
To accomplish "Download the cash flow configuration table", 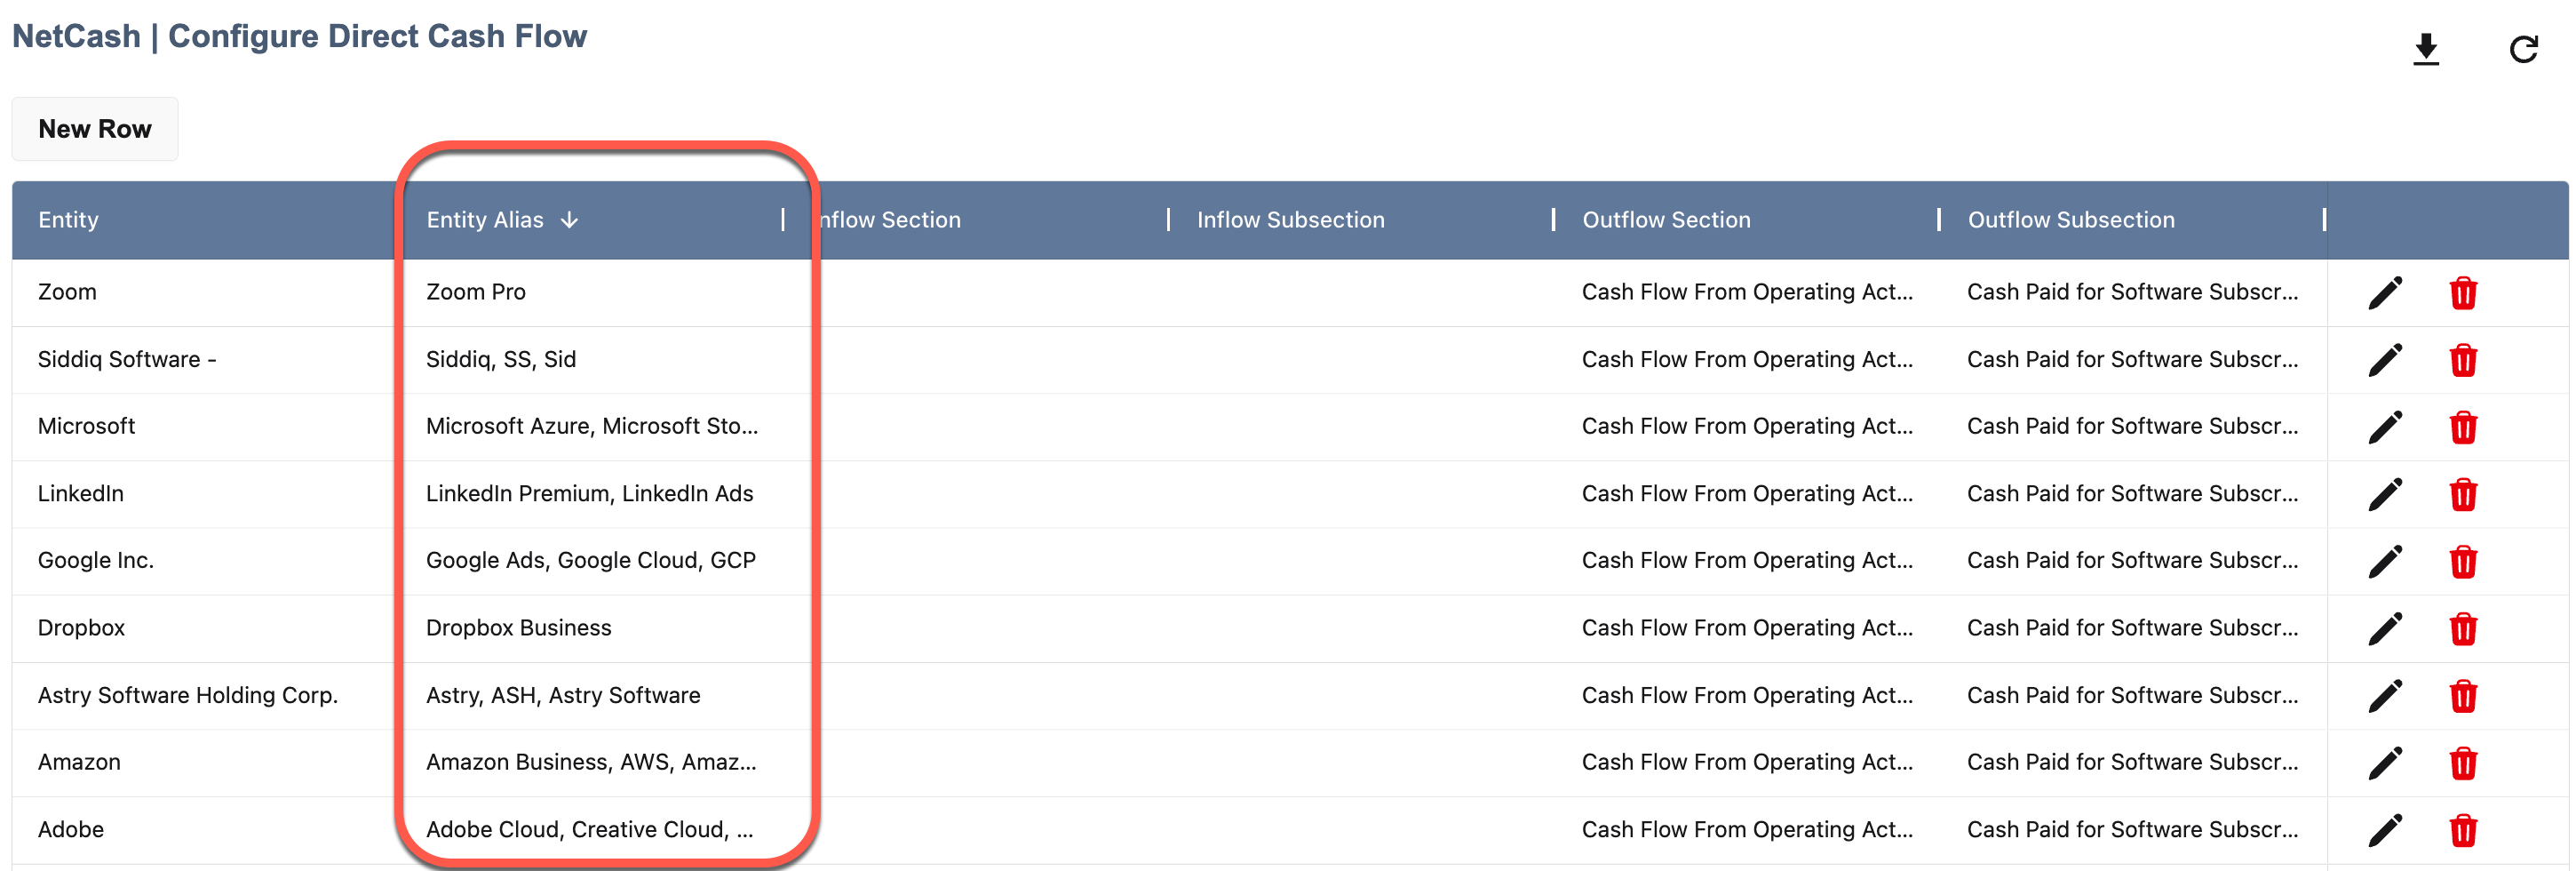I will pyautogui.click(x=2426, y=49).
